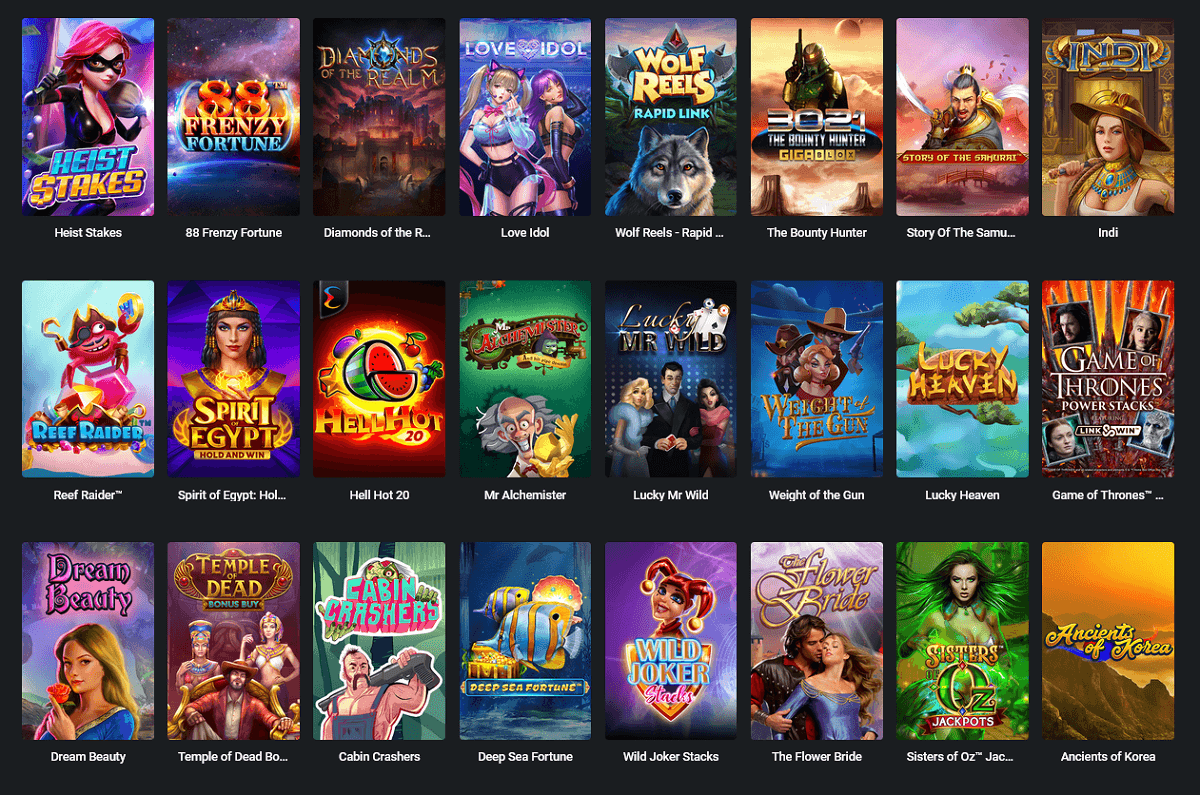This screenshot has height=795, width=1200.
Task: Launch Game of Thrones Power Stacks tile
Action: (x=1108, y=379)
